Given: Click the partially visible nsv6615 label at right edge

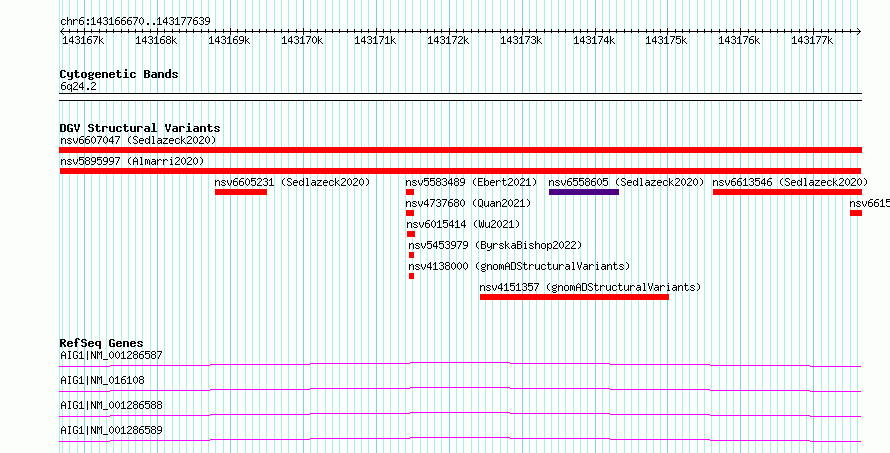Looking at the screenshot, I should tap(869, 203).
